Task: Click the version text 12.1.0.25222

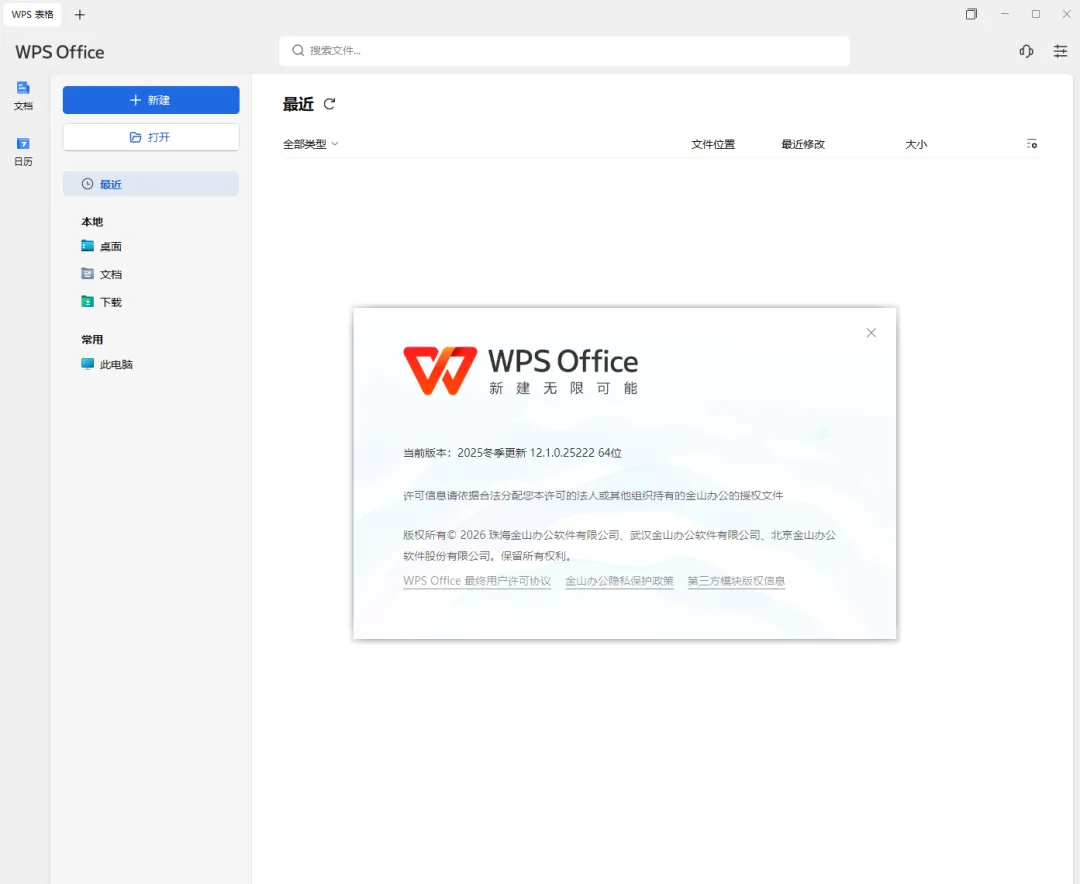Action: (x=562, y=453)
